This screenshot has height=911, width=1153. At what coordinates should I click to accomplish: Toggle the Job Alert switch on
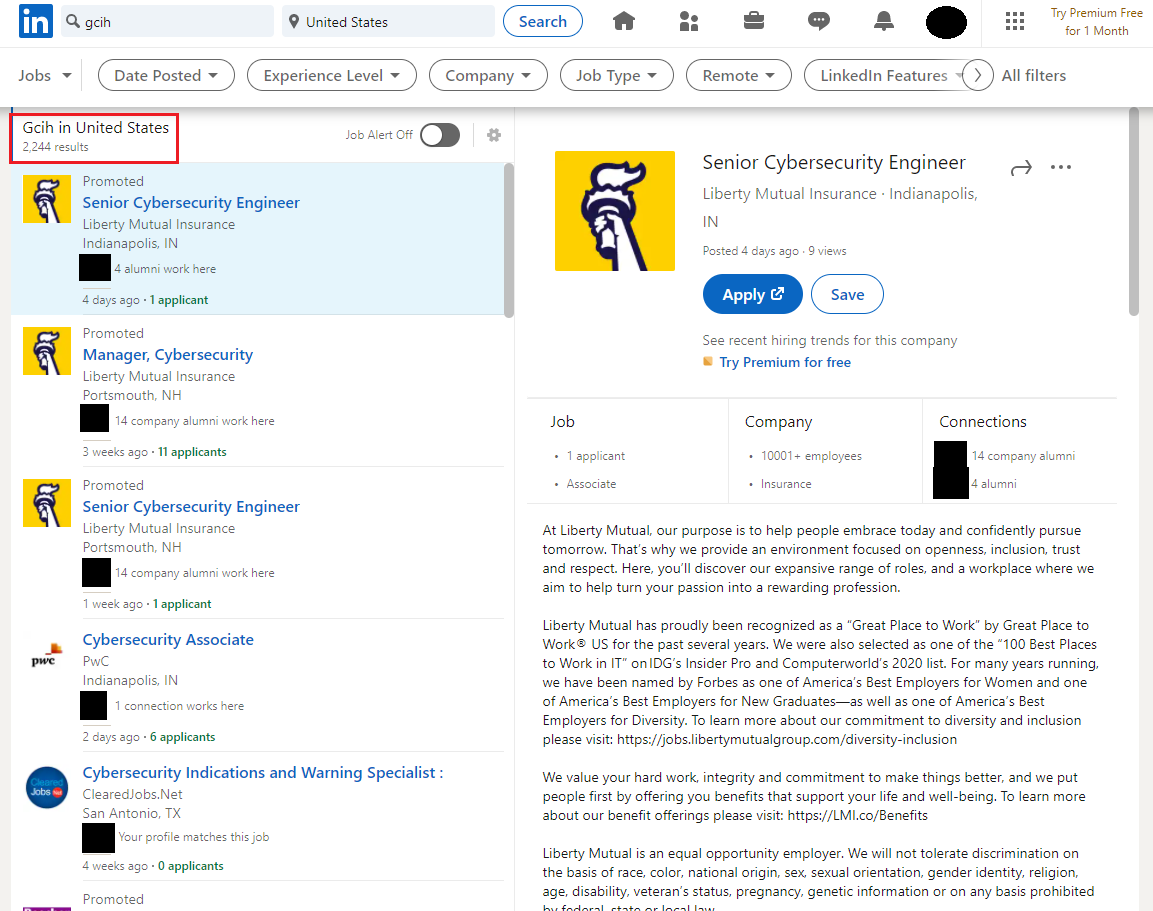440,135
